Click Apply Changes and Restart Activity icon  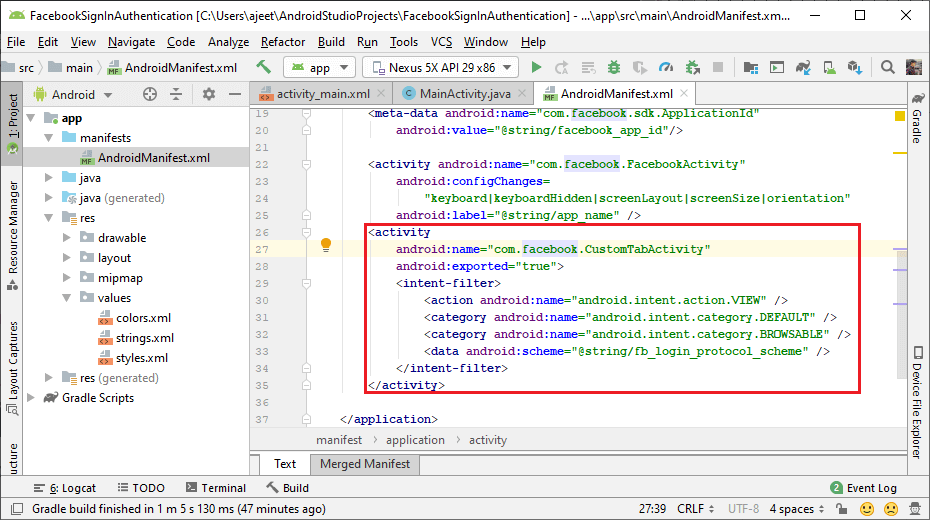[x=562, y=67]
